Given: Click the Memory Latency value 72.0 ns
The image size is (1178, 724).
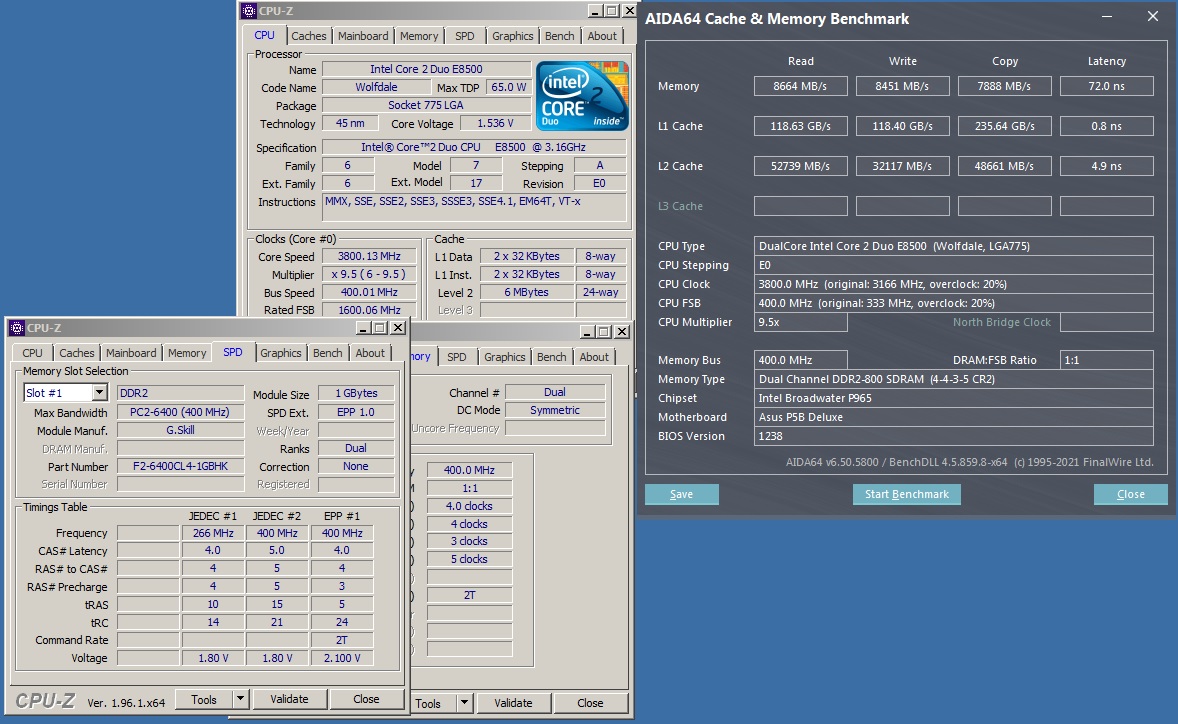Looking at the screenshot, I should (1107, 86).
